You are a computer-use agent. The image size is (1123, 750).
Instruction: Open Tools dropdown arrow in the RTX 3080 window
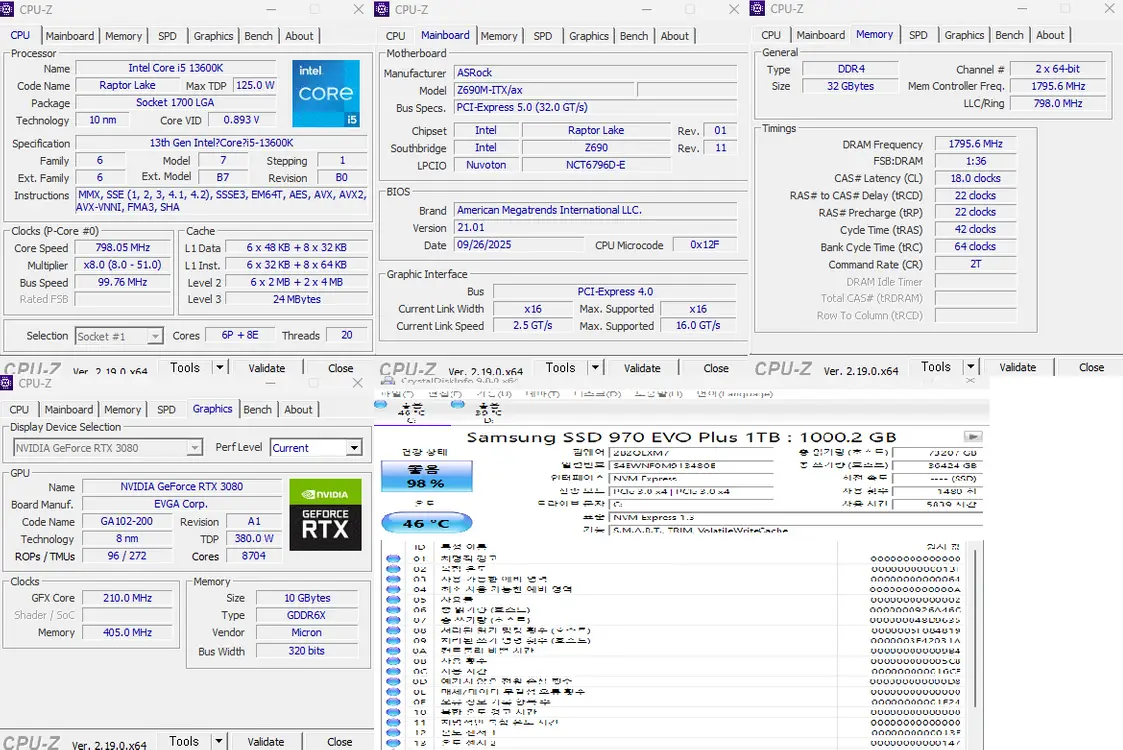(x=219, y=741)
